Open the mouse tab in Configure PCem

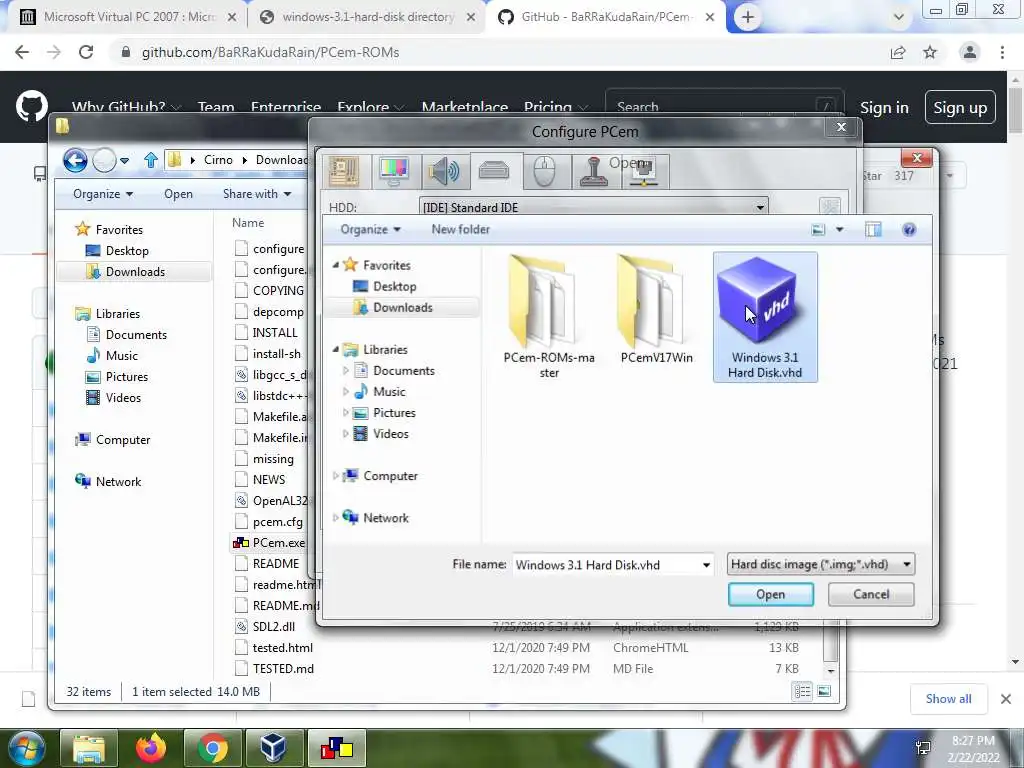click(x=544, y=172)
